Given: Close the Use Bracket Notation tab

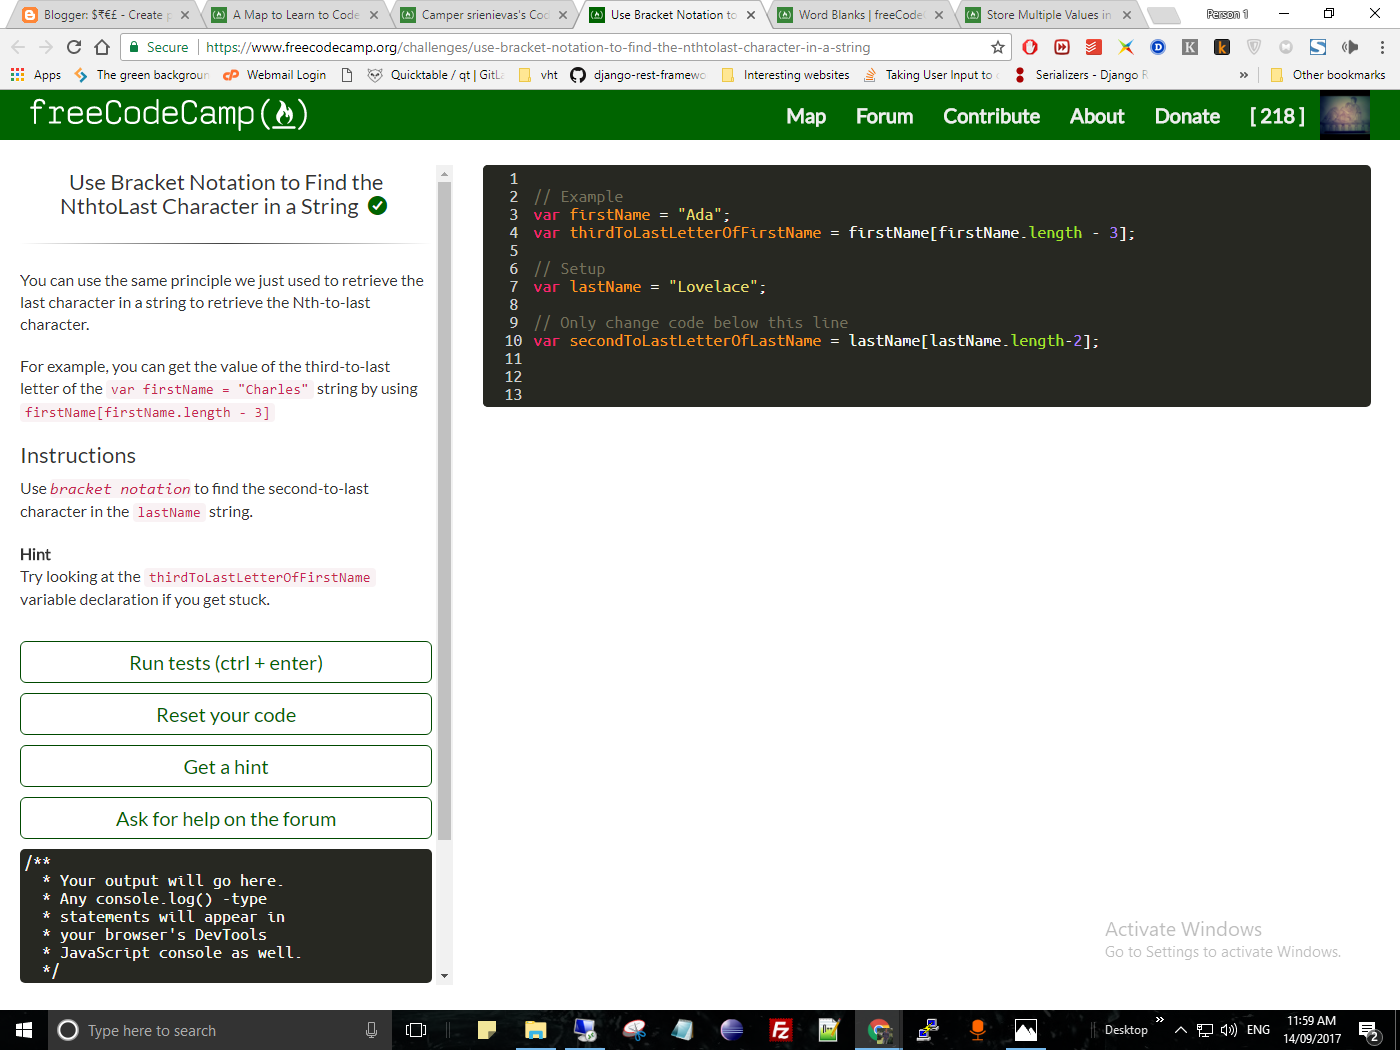Looking at the screenshot, I should (750, 15).
